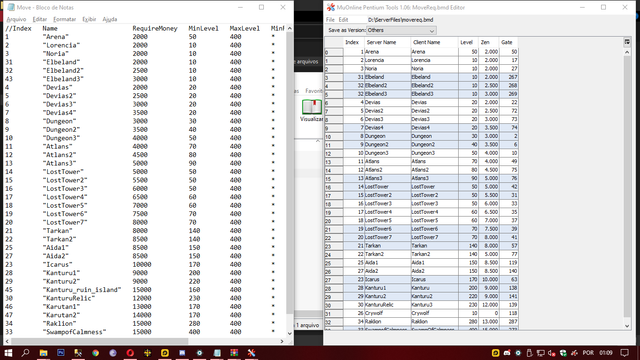640x360 pixels.
Task: Open the gear-shaped app in the taskbar
Action: pos(200,353)
